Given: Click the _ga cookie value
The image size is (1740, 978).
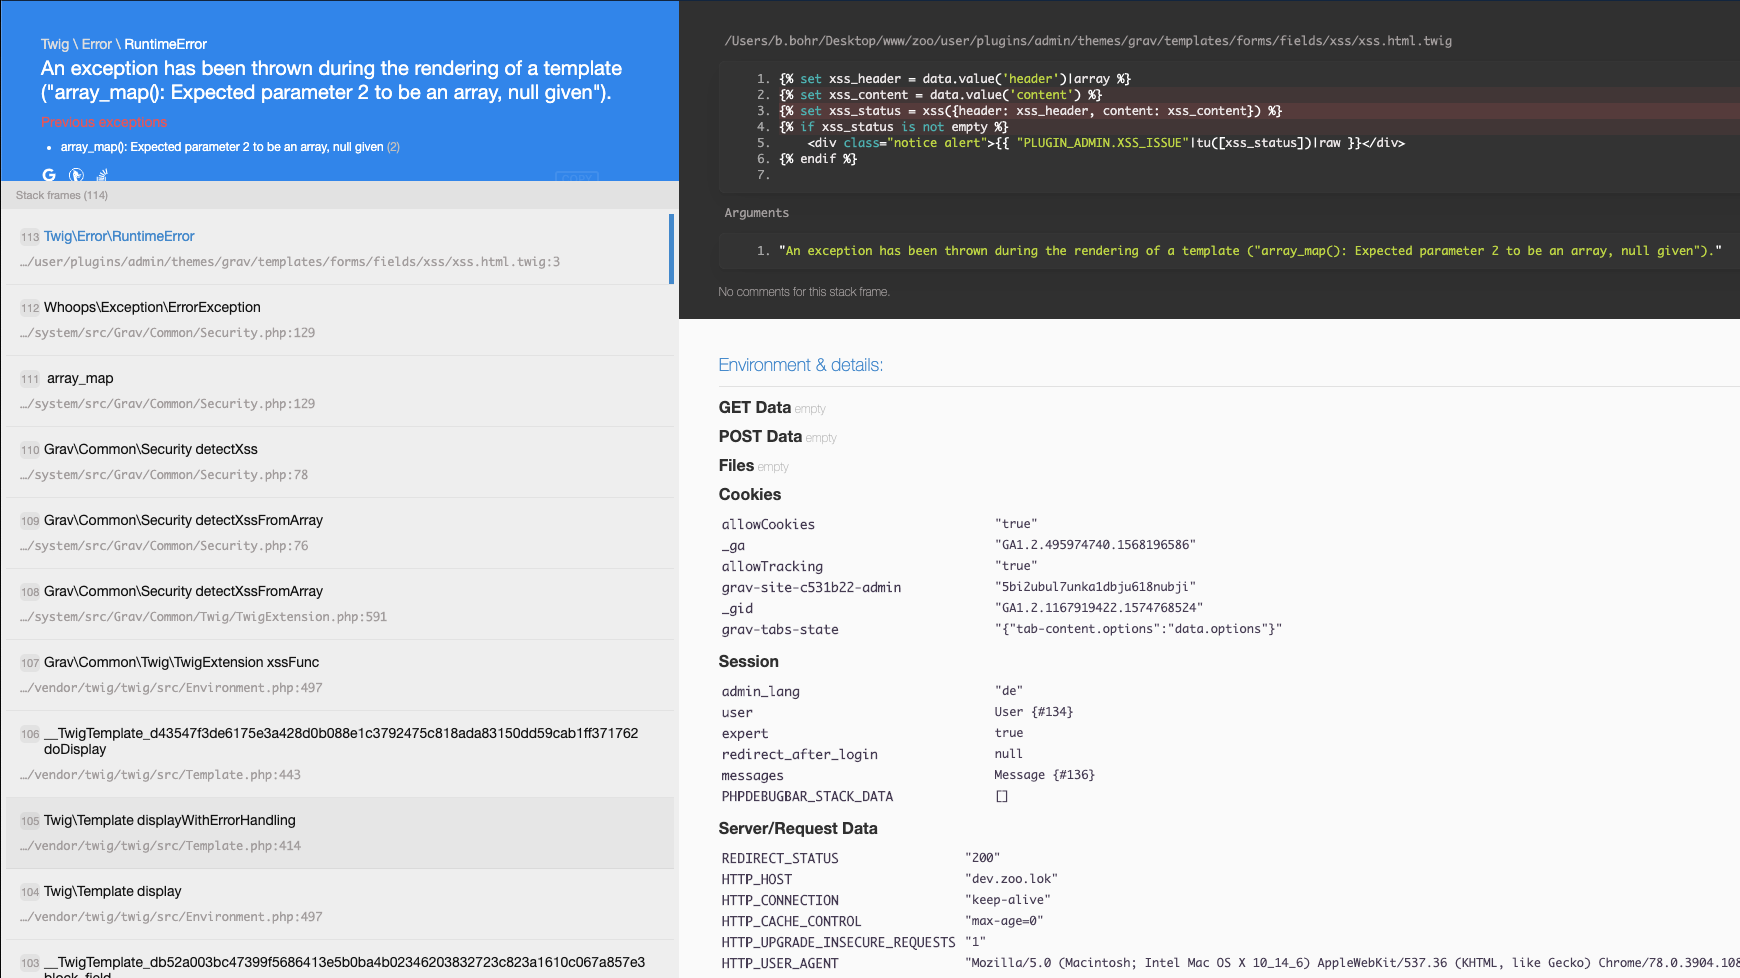Looking at the screenshot, I should (x=1095, y=545).
